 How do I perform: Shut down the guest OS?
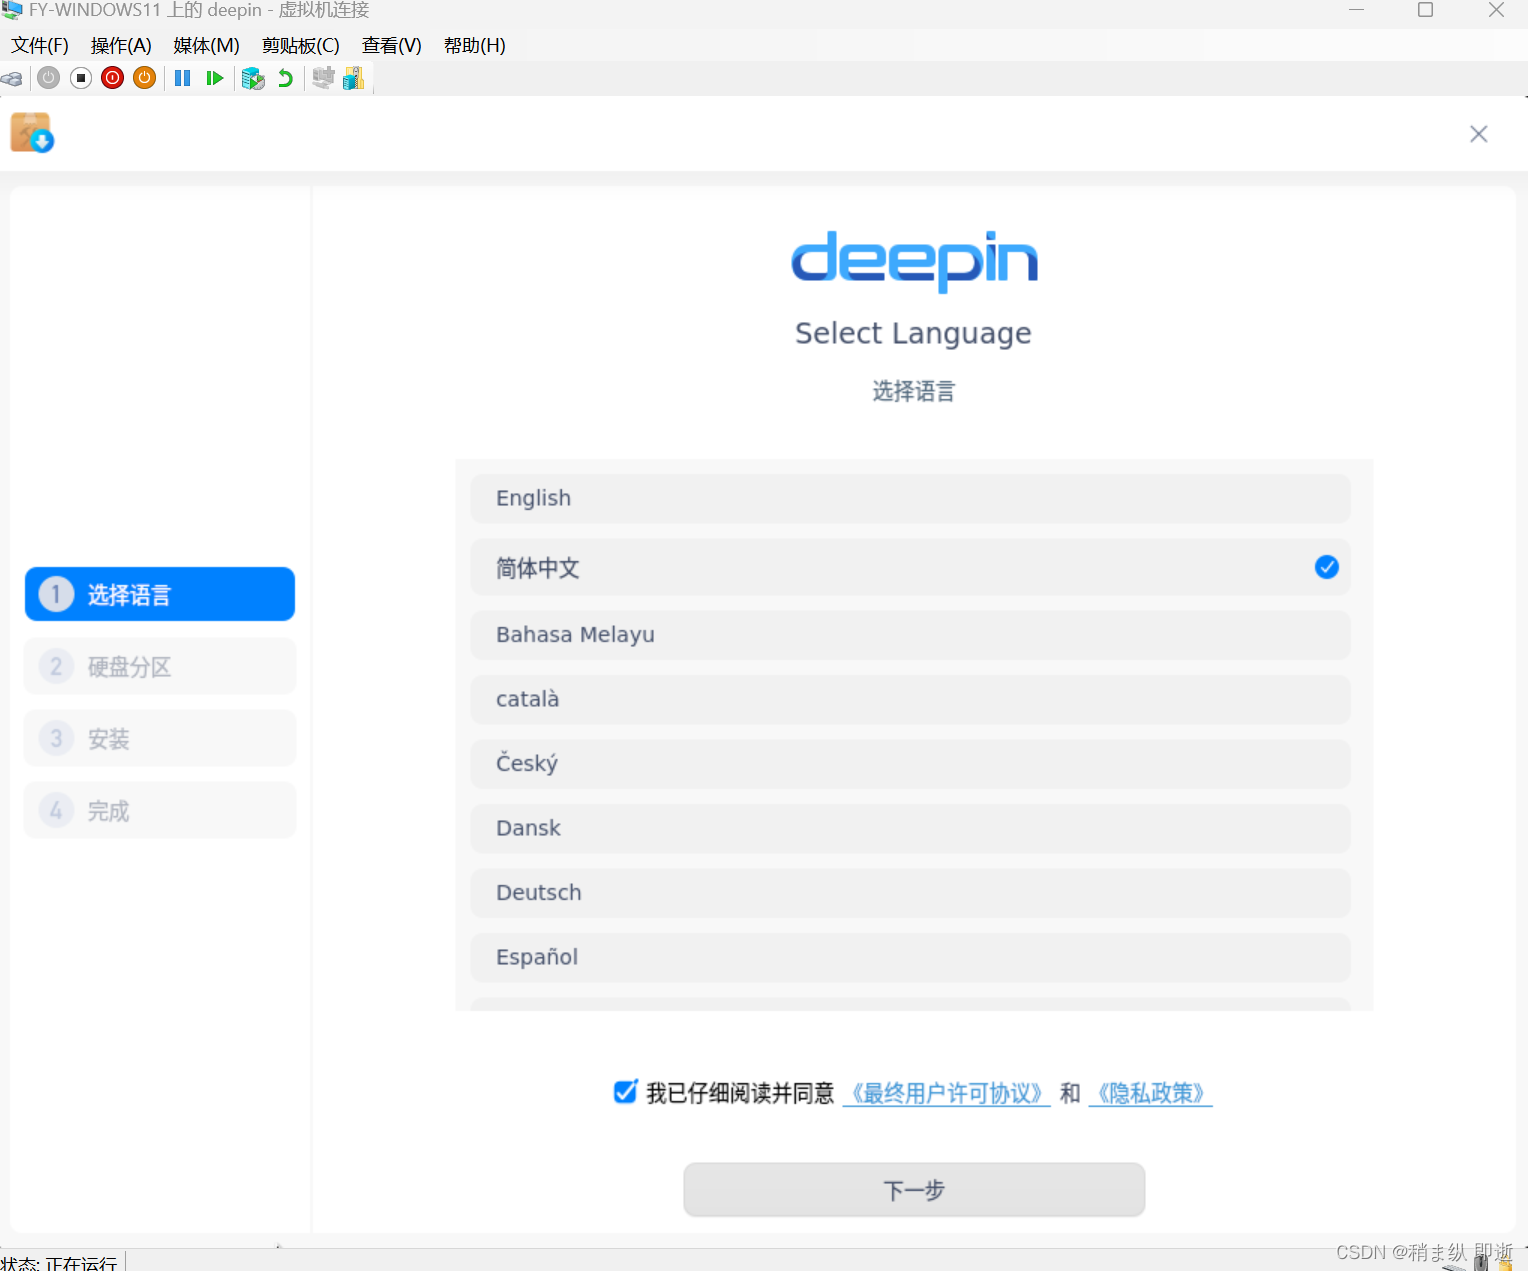pyautogui.click(x=112, y=78)
